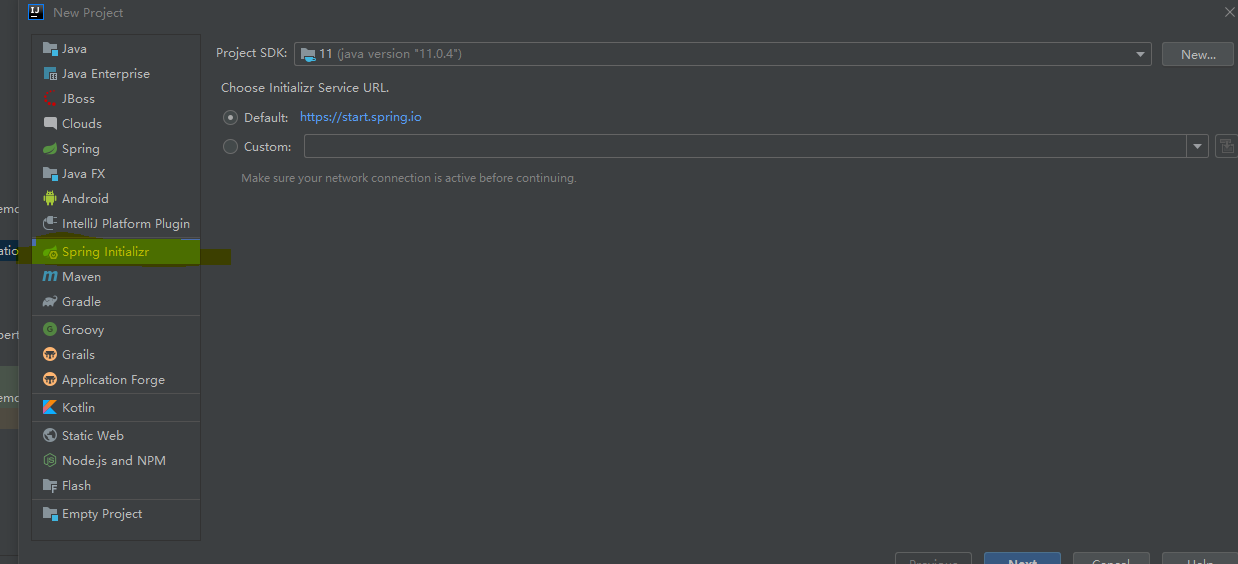Click the Grails icon
1238x564 pixels.
(50, 355)
